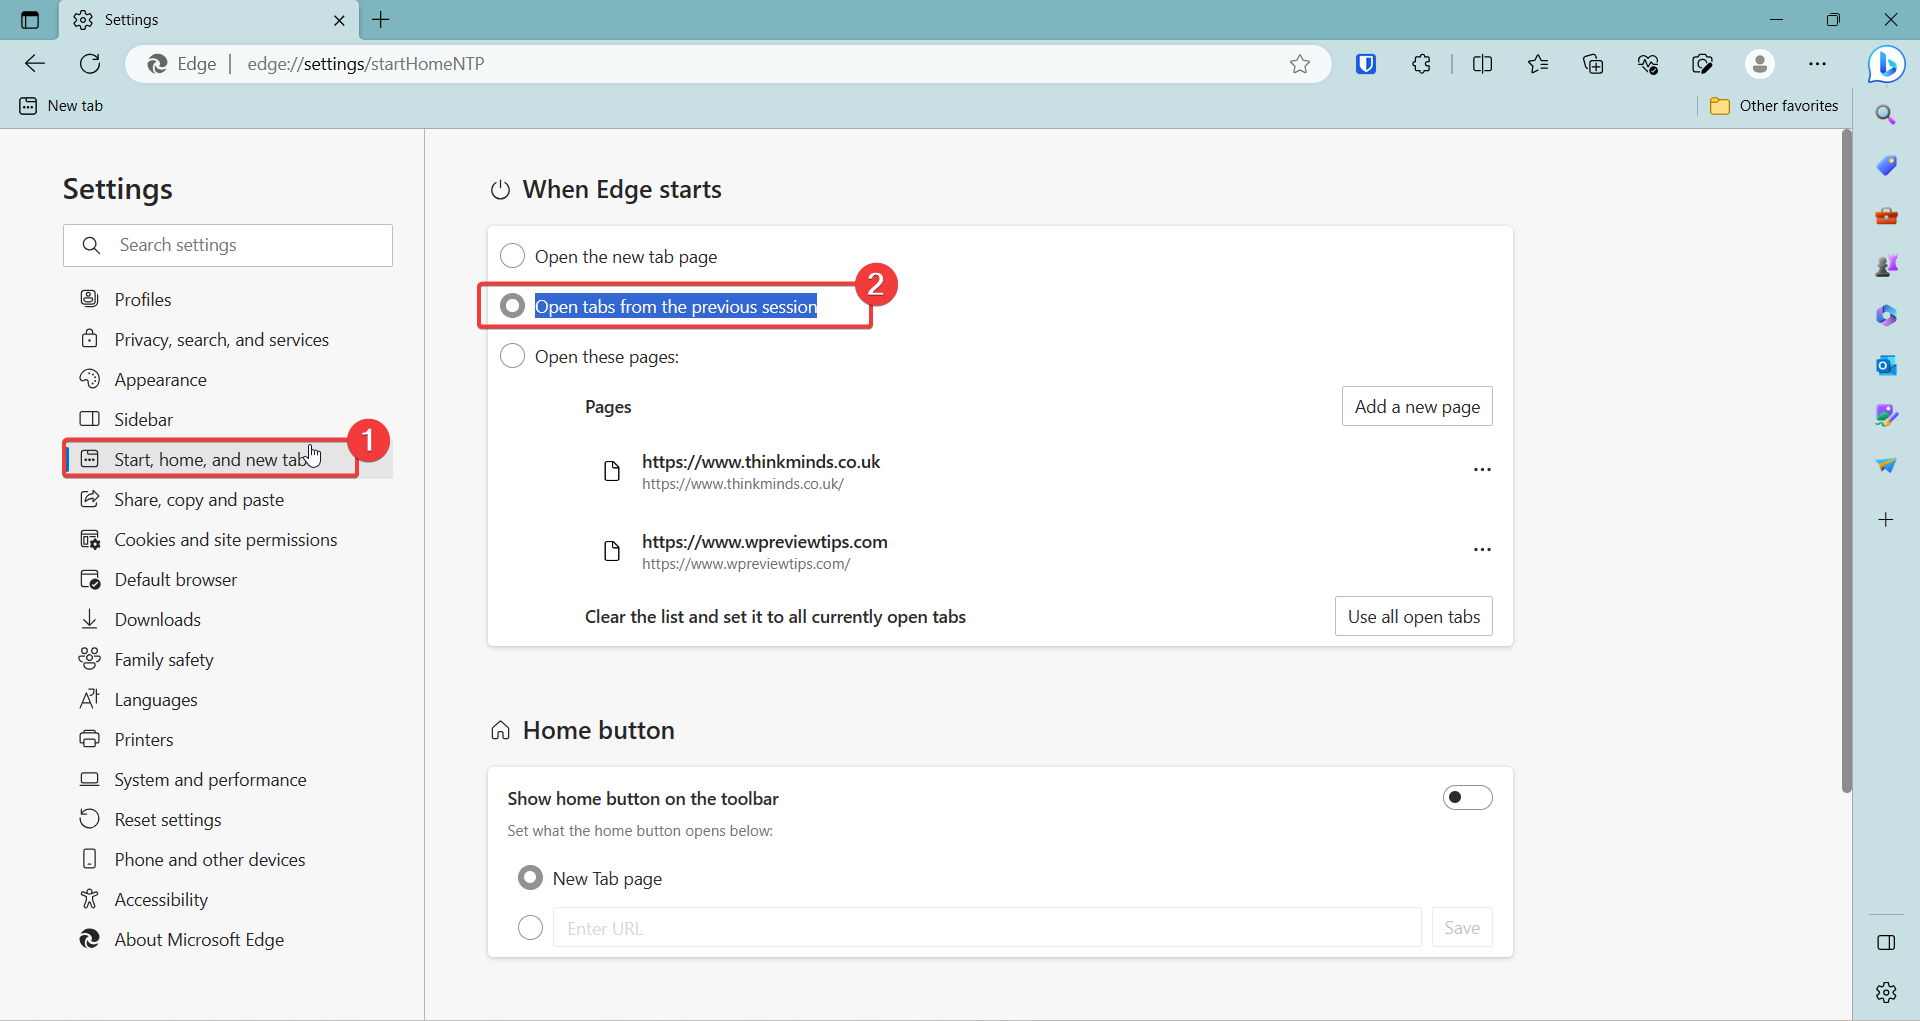
Task: Add this page to favorites star
Action: click(x=1300, y=64)
